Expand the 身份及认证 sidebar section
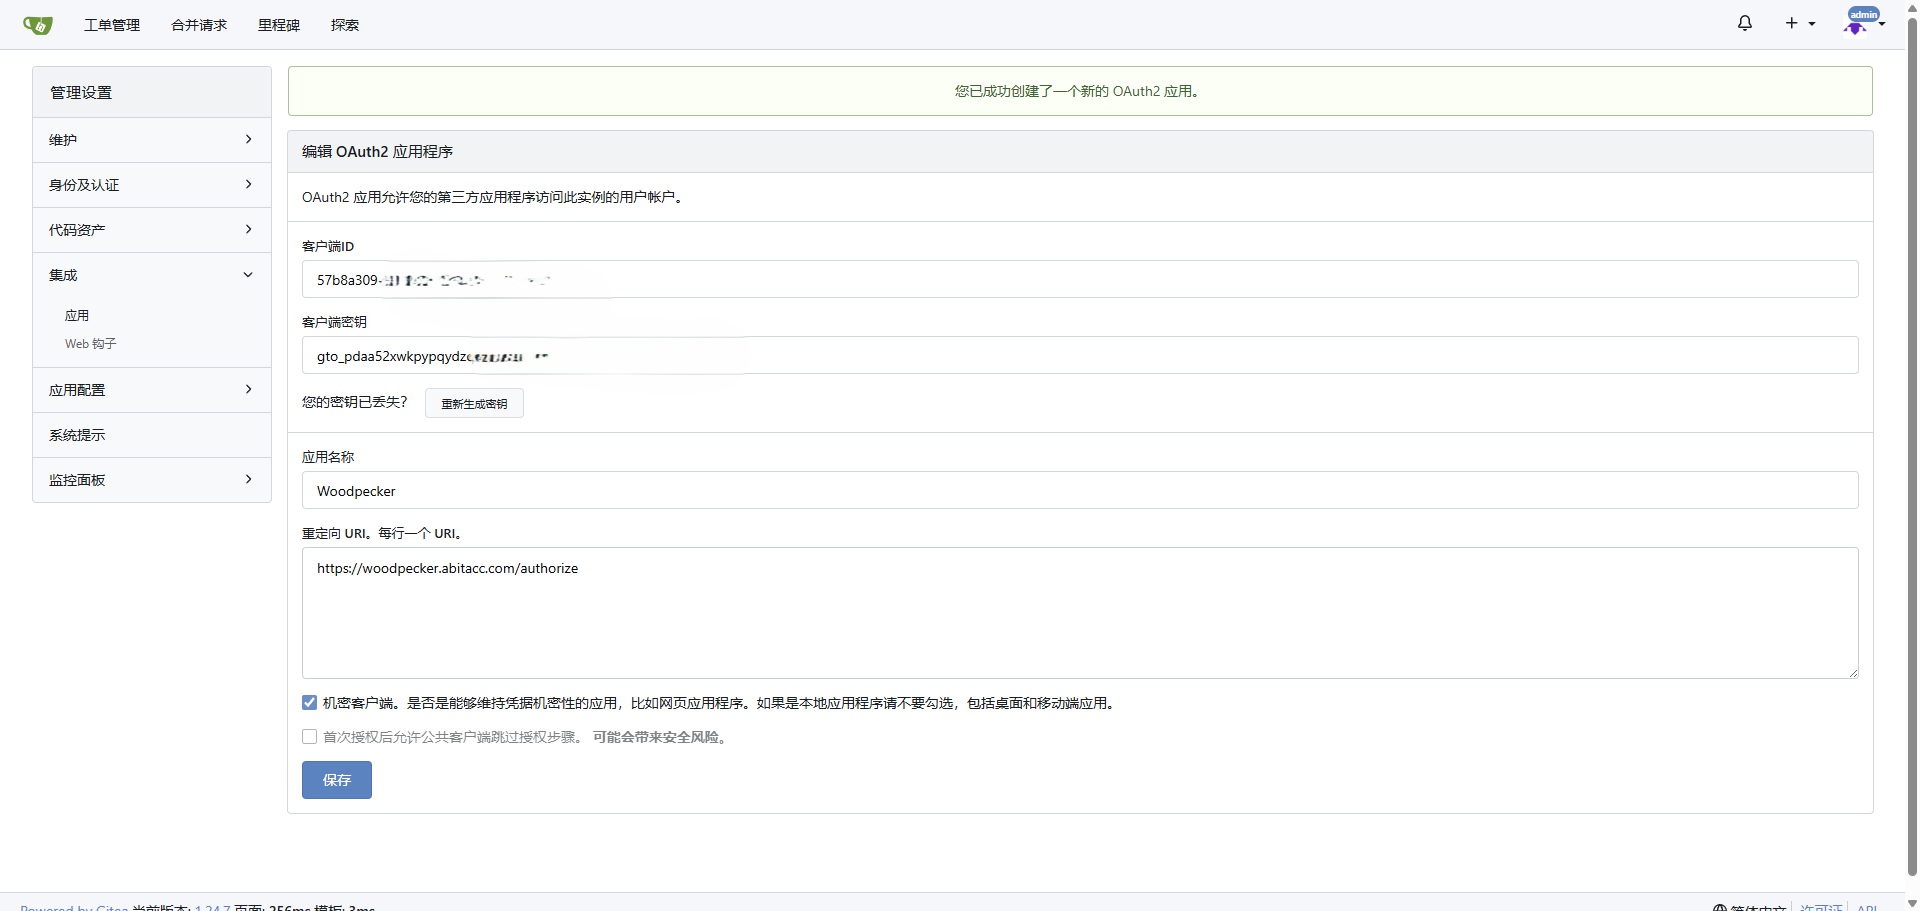Viewport: 1920px width, 911px height. tap(151, 185)
